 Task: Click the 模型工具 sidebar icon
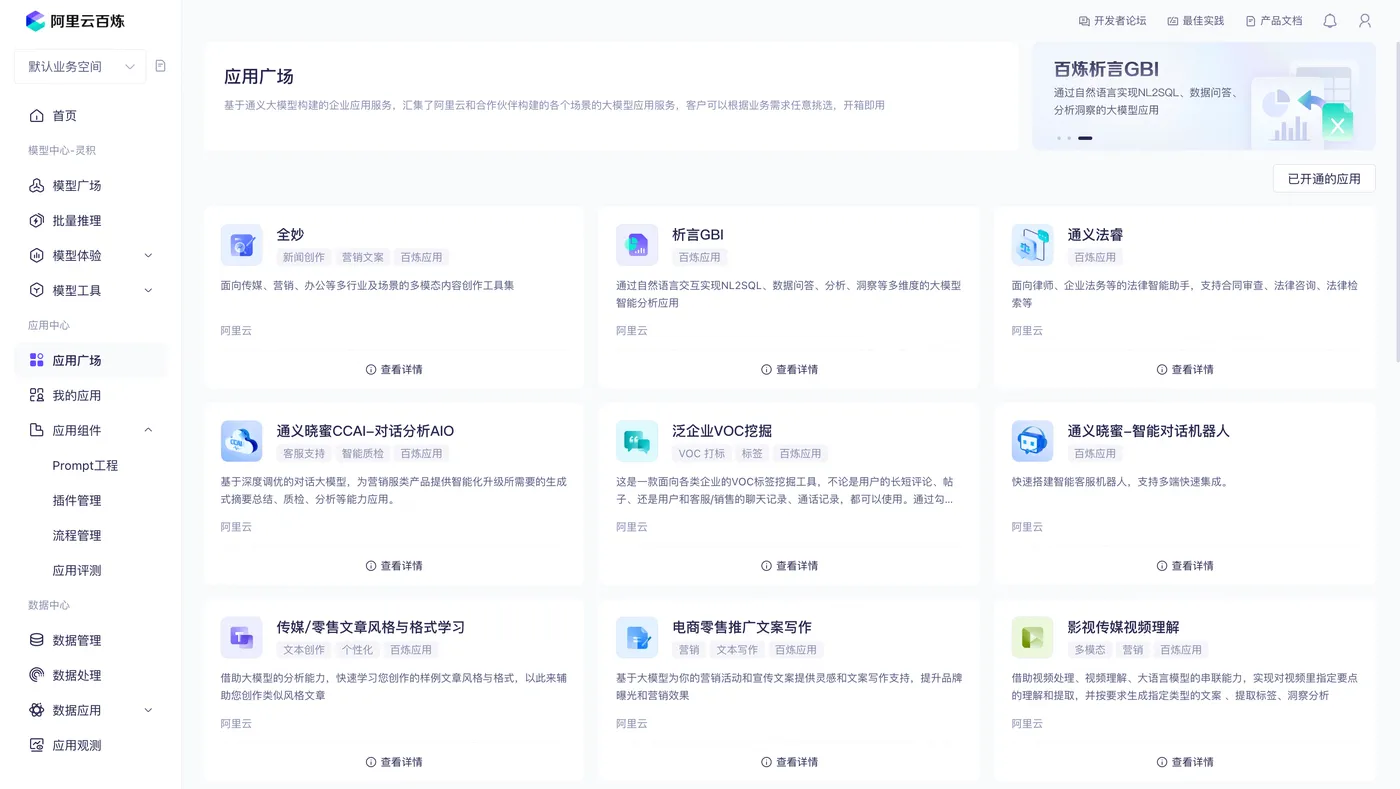coord(37,291)
